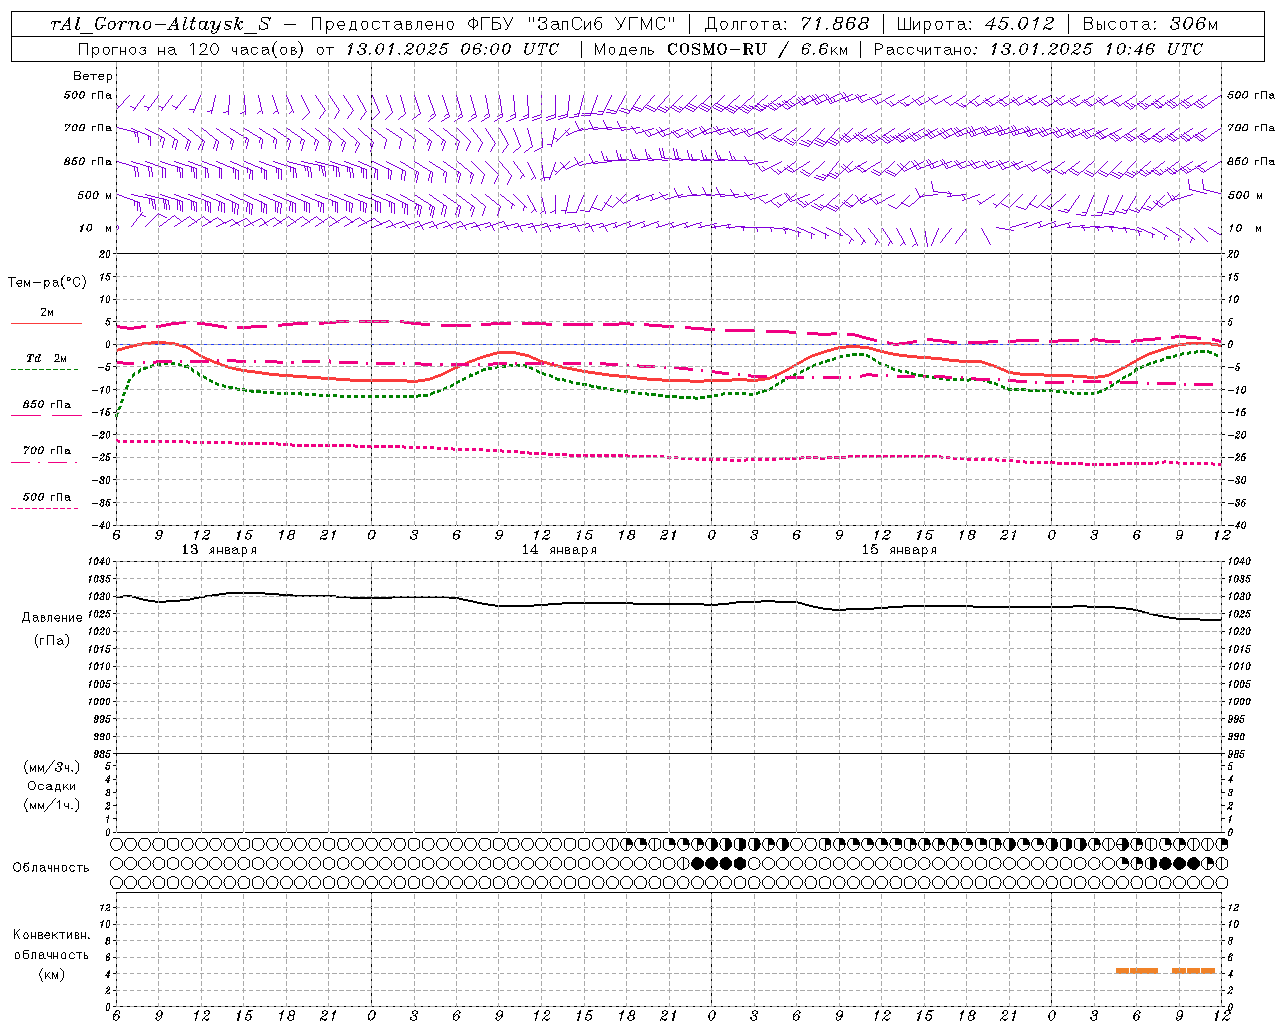Click the Ветер section label
This screenshot has height=1024, width=1280.
point(93,76)
